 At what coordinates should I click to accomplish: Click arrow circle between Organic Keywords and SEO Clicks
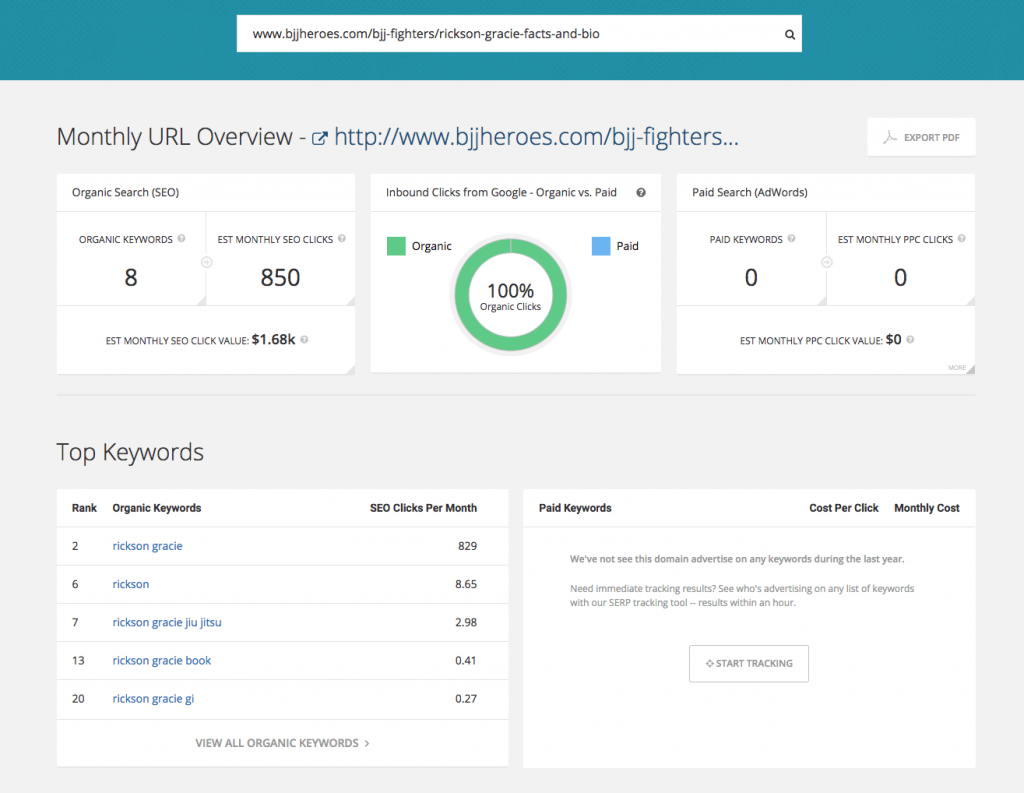click(206, 263)
